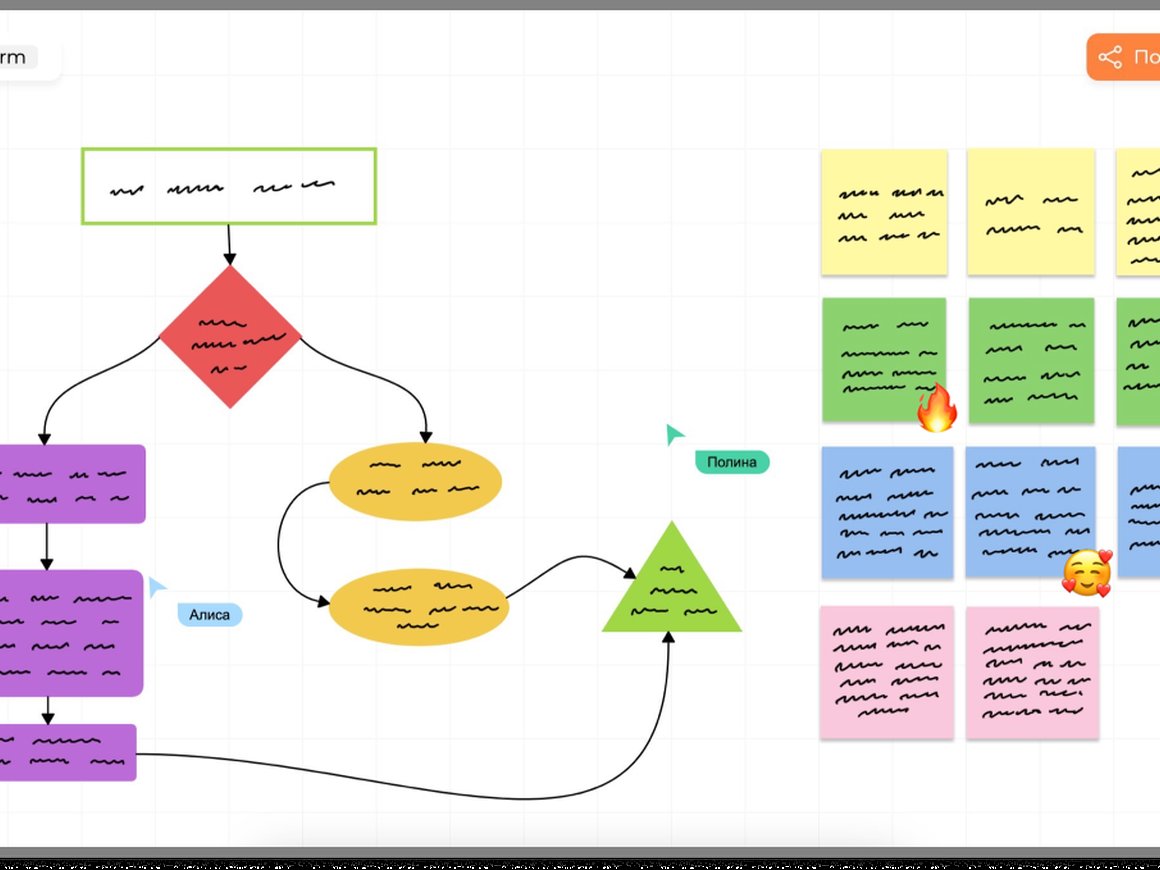
Task: Select the lower yellow ellipse shape
Action: [419, 607]
